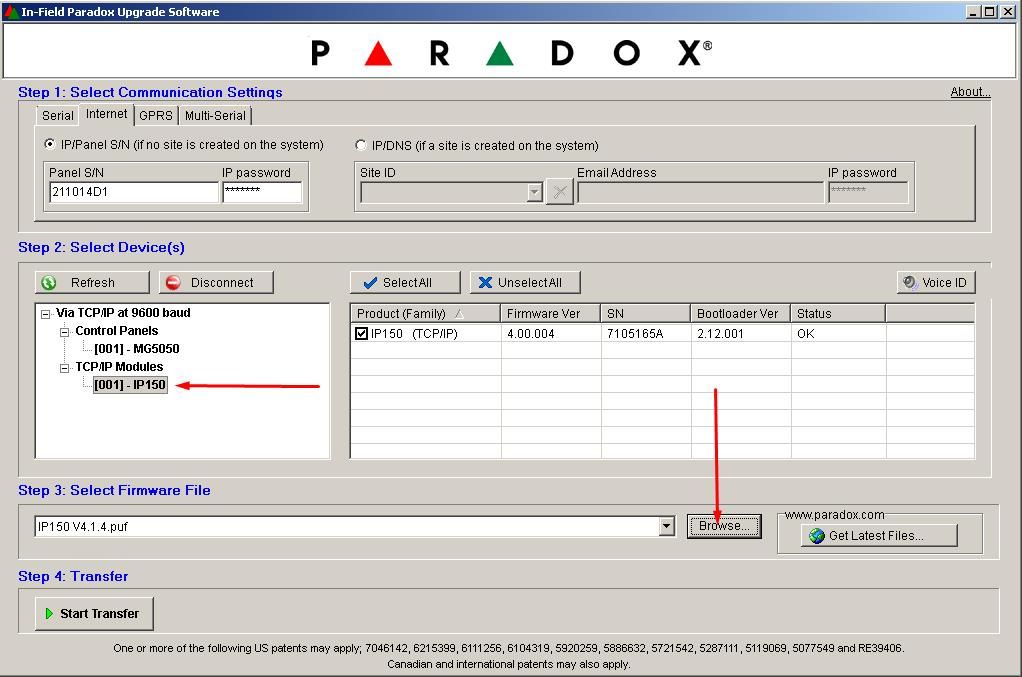The image size is (1022, 677).
Task: Click the Disconnect button
Action: (x=216, y=282)
